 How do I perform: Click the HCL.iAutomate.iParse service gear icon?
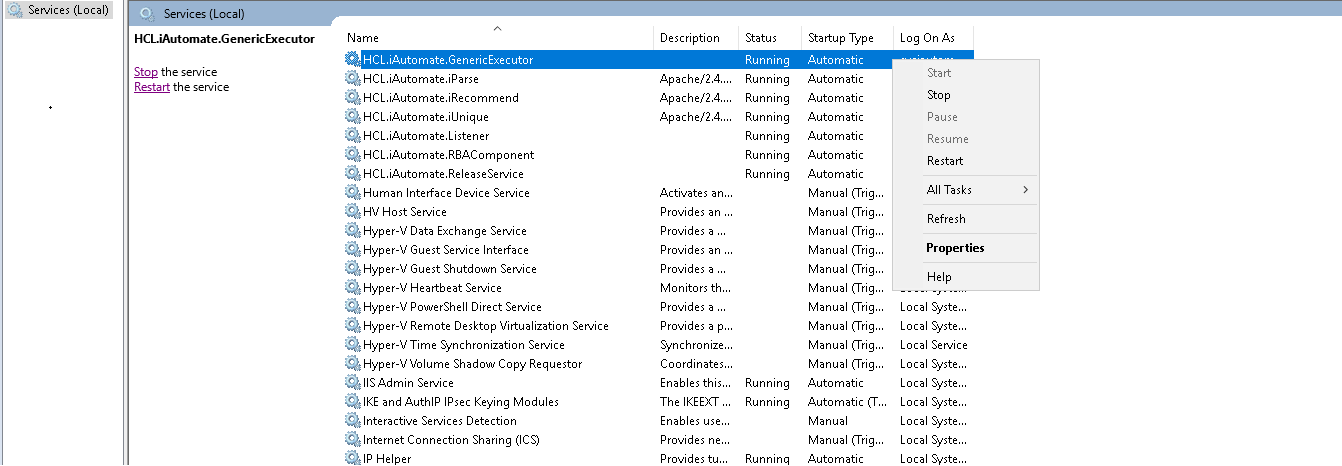pos(352,79)
